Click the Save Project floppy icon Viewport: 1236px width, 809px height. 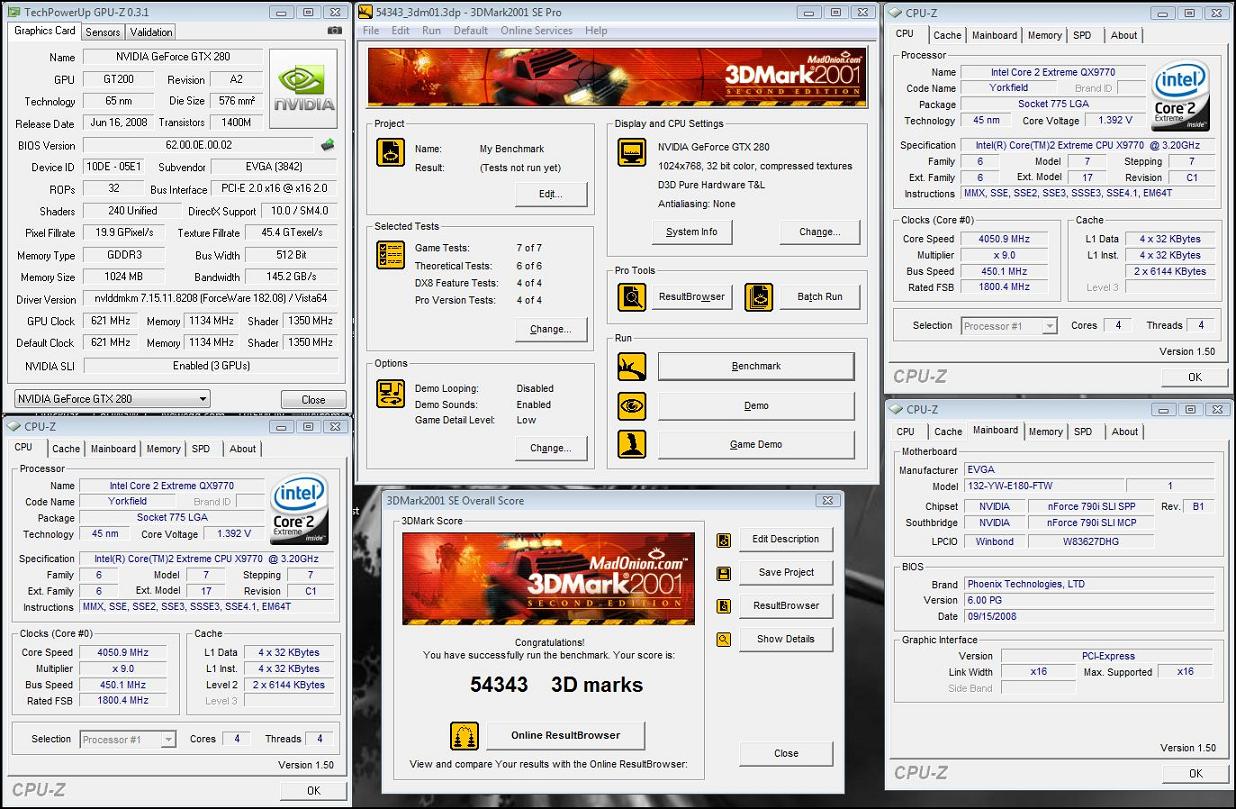coord(724,573)
